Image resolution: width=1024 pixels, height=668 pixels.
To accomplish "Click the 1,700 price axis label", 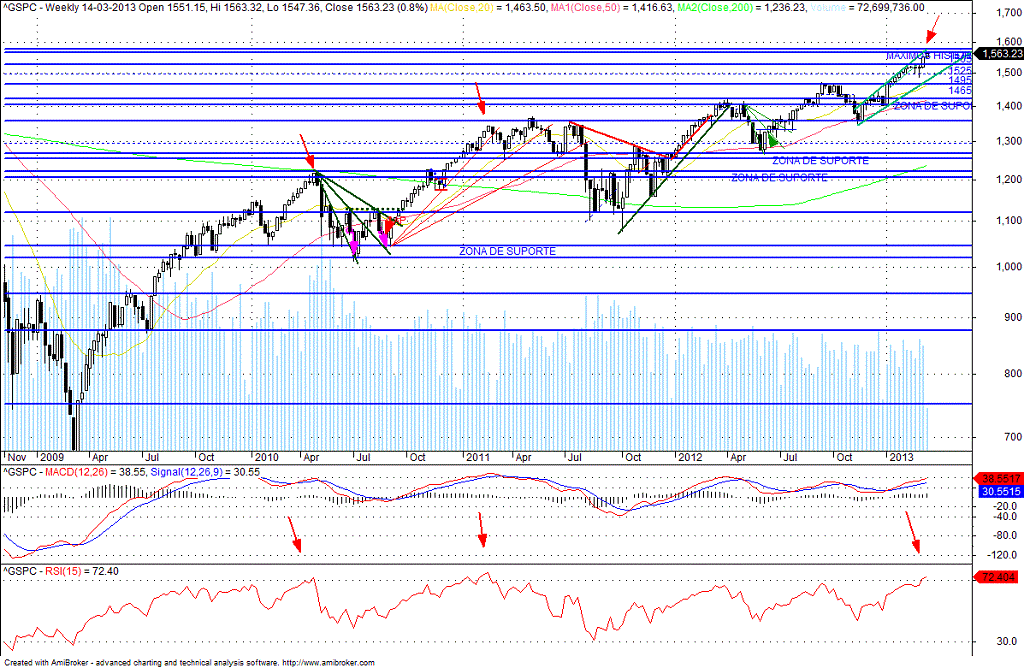I will click(1009, 12).
